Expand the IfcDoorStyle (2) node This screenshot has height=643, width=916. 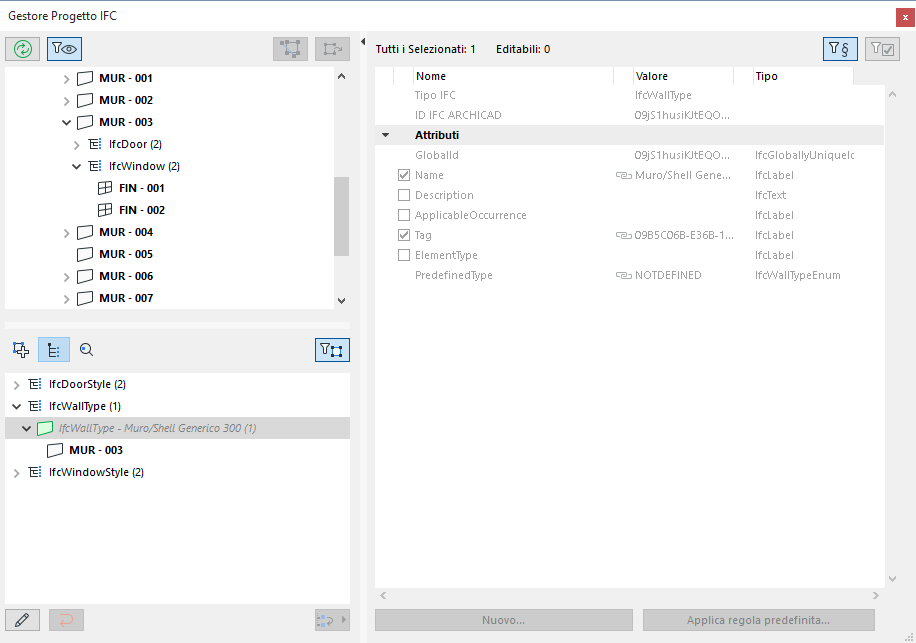pyautogui.click(x=16, y=384)
